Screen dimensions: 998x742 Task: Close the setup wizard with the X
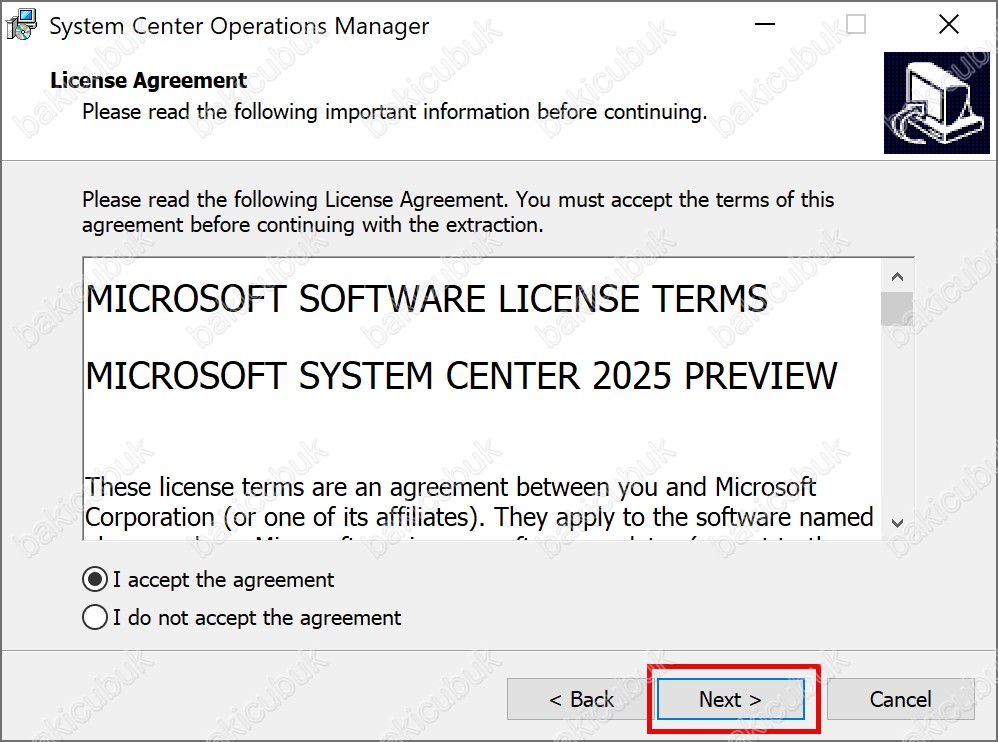[948, 25]
